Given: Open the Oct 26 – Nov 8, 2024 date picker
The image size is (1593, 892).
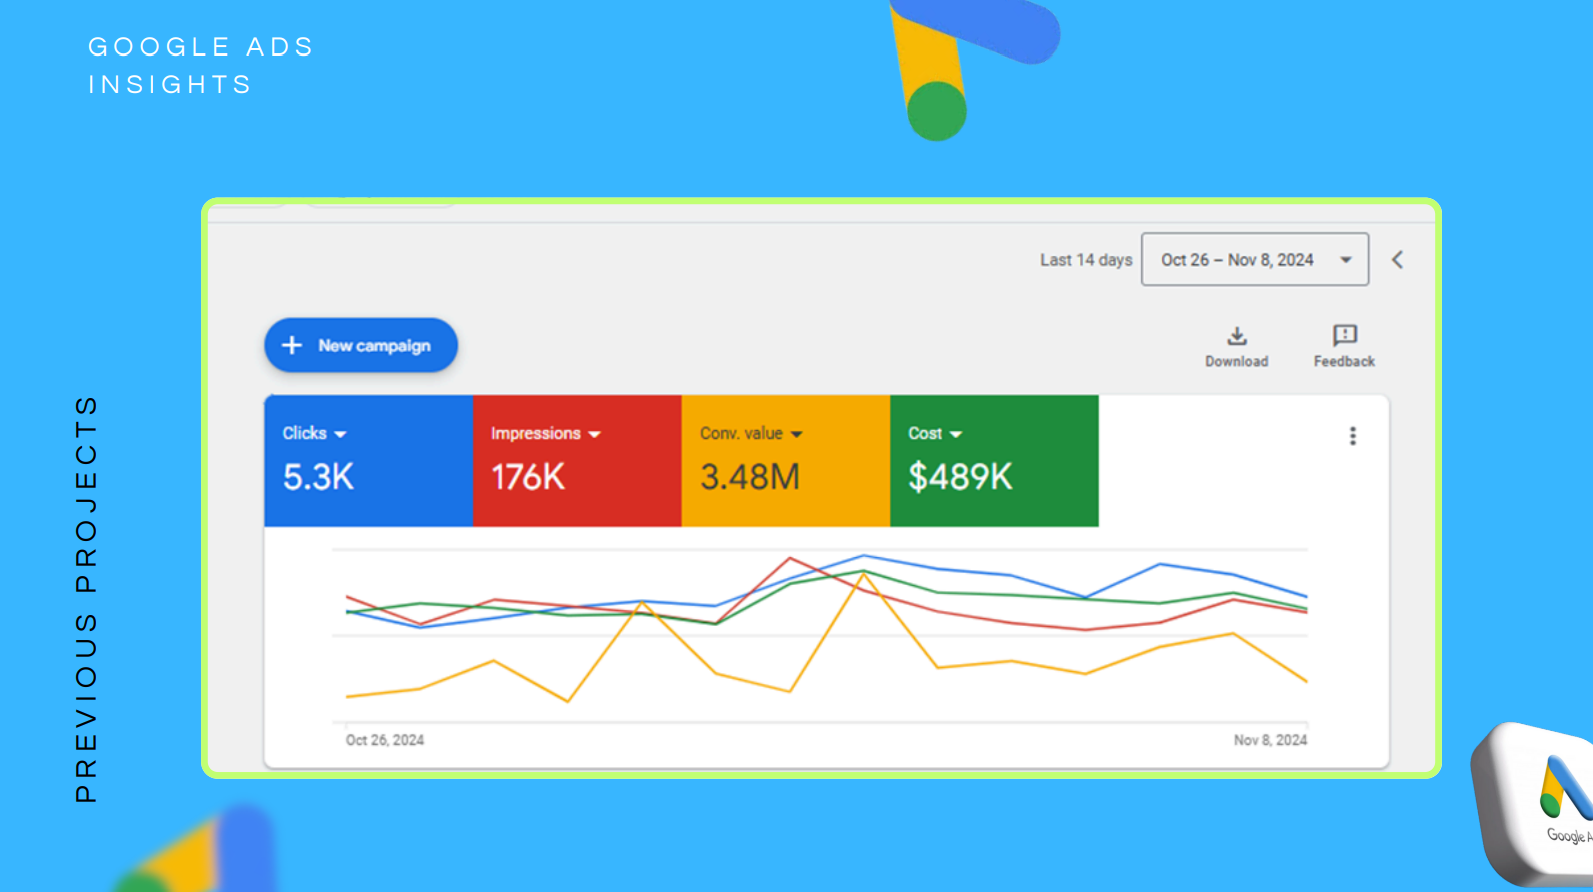Looking at the screenshot, I should [x=1254, y=260].
